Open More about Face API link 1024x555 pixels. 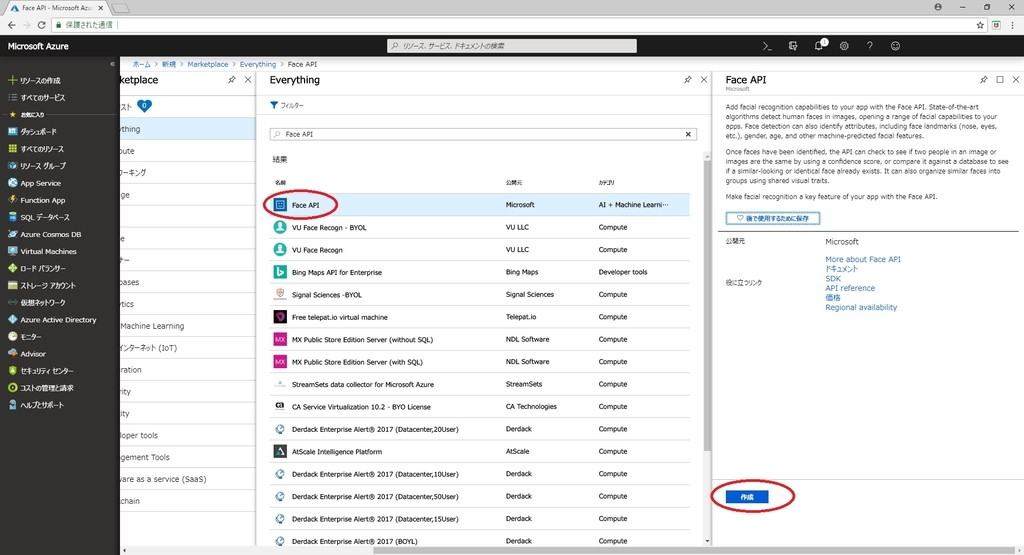tap(863, 259)
